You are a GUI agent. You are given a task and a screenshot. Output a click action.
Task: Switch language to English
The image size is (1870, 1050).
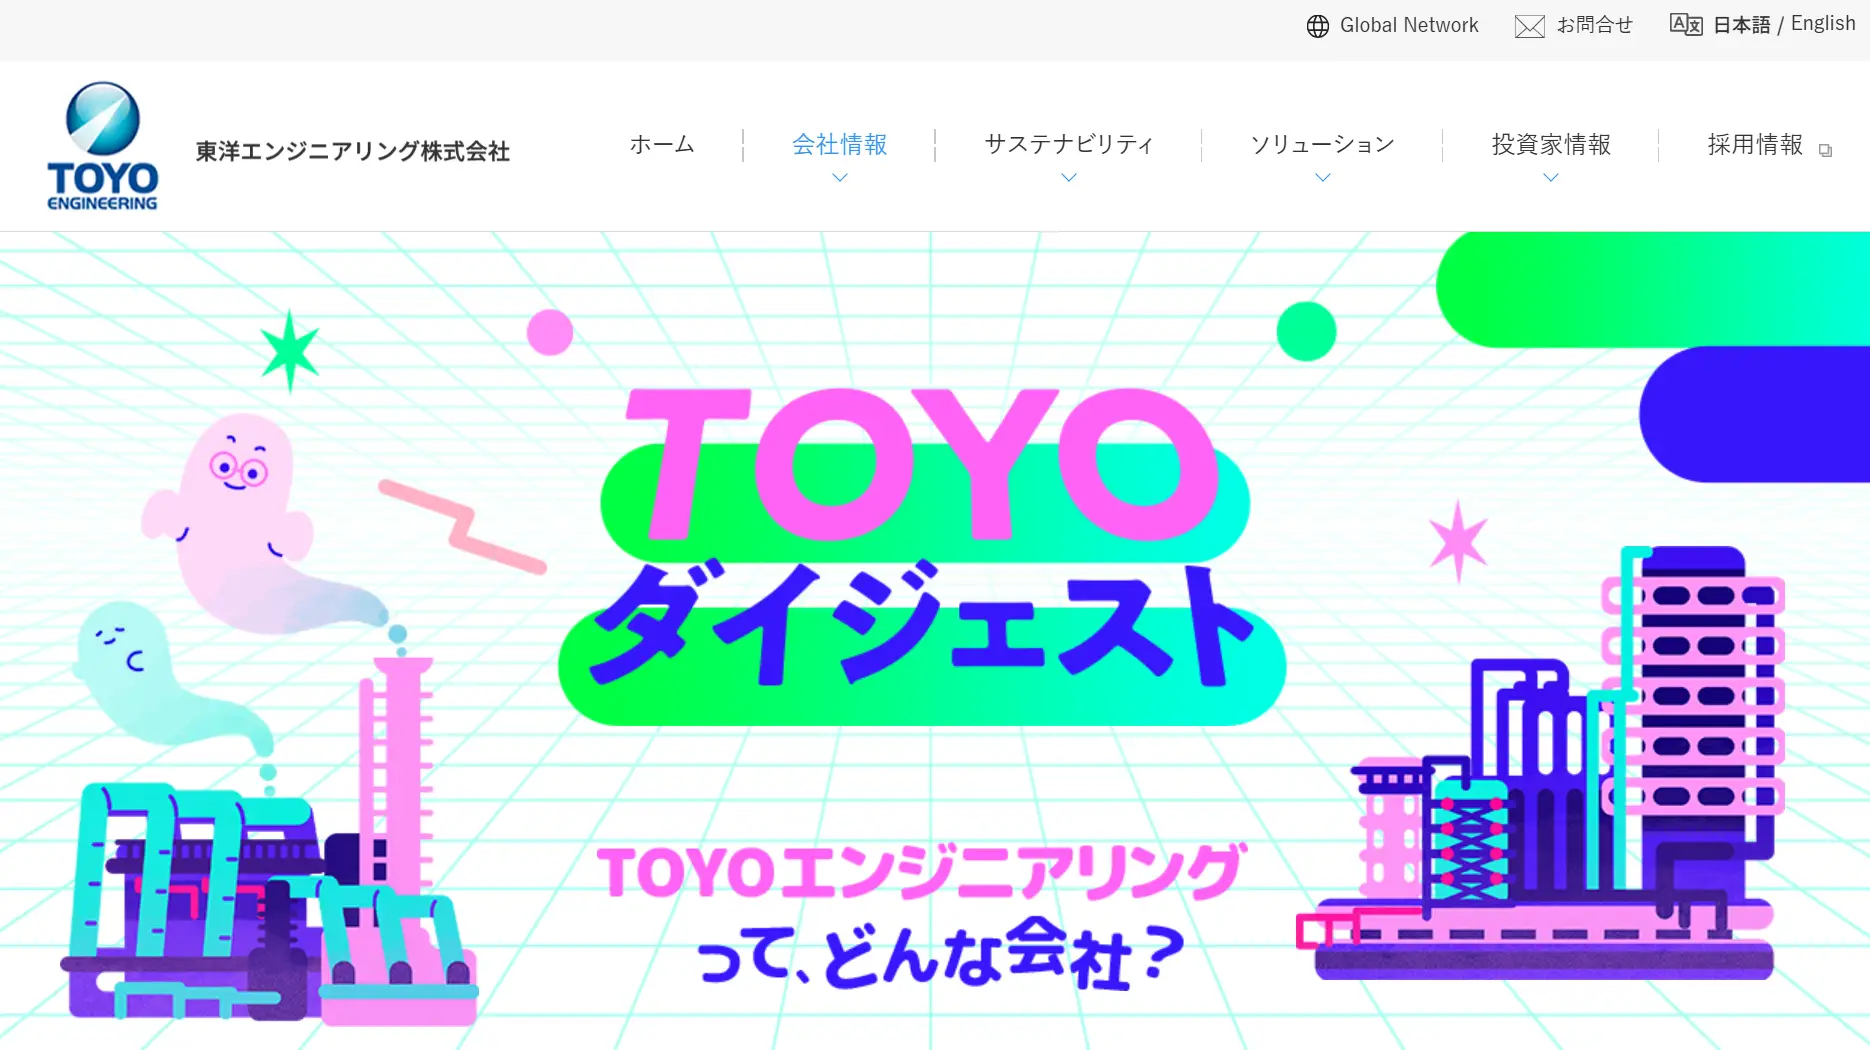click(x=1823, y=24)
